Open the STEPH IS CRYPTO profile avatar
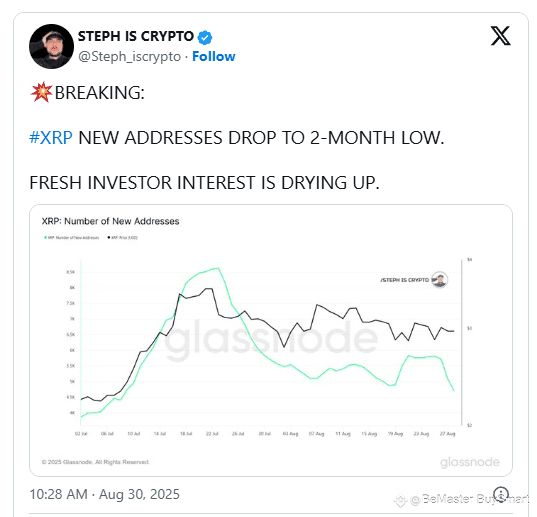 pyautogui.click(x=51, y=46)
